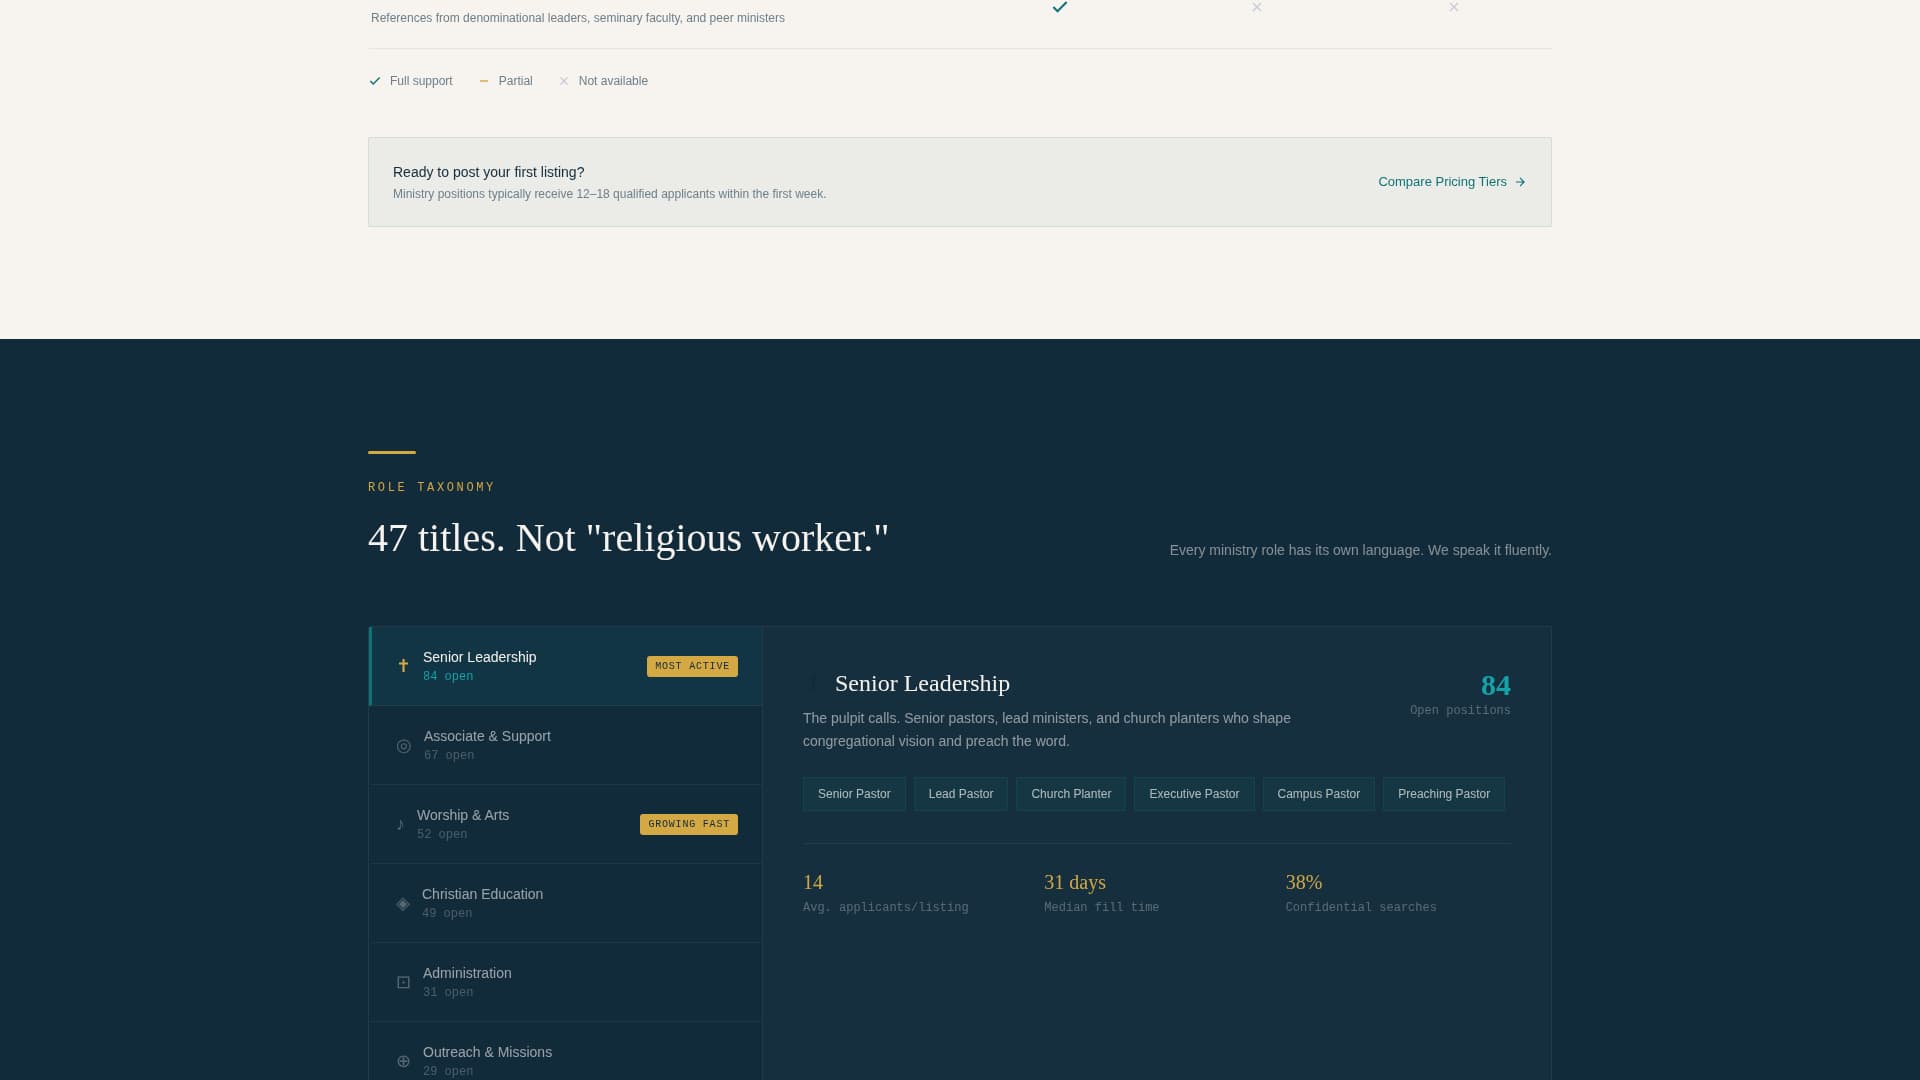
Task: Click the '52 open' count text
Action: point(442,834)
